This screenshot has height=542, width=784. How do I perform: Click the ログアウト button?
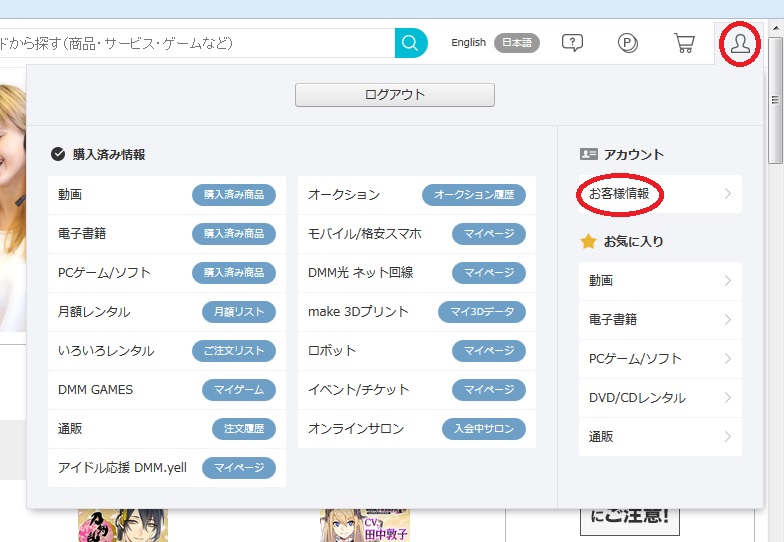tap(394, 94)
